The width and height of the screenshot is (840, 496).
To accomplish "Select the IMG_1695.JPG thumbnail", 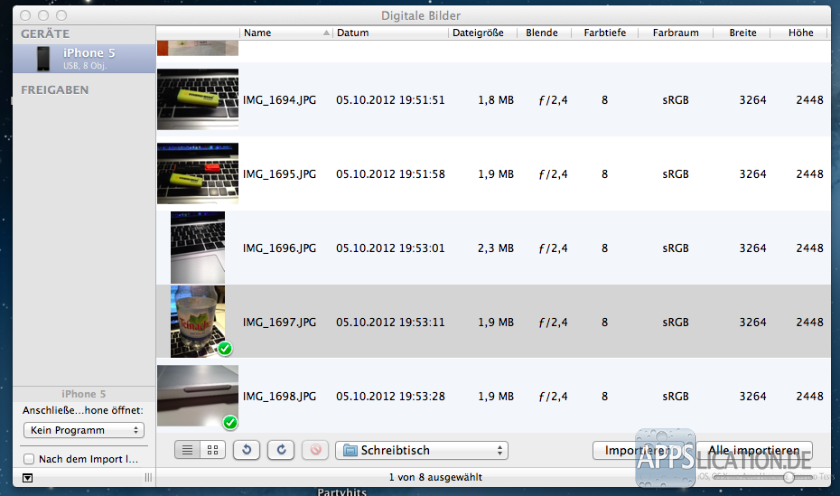I will [198, 173].
